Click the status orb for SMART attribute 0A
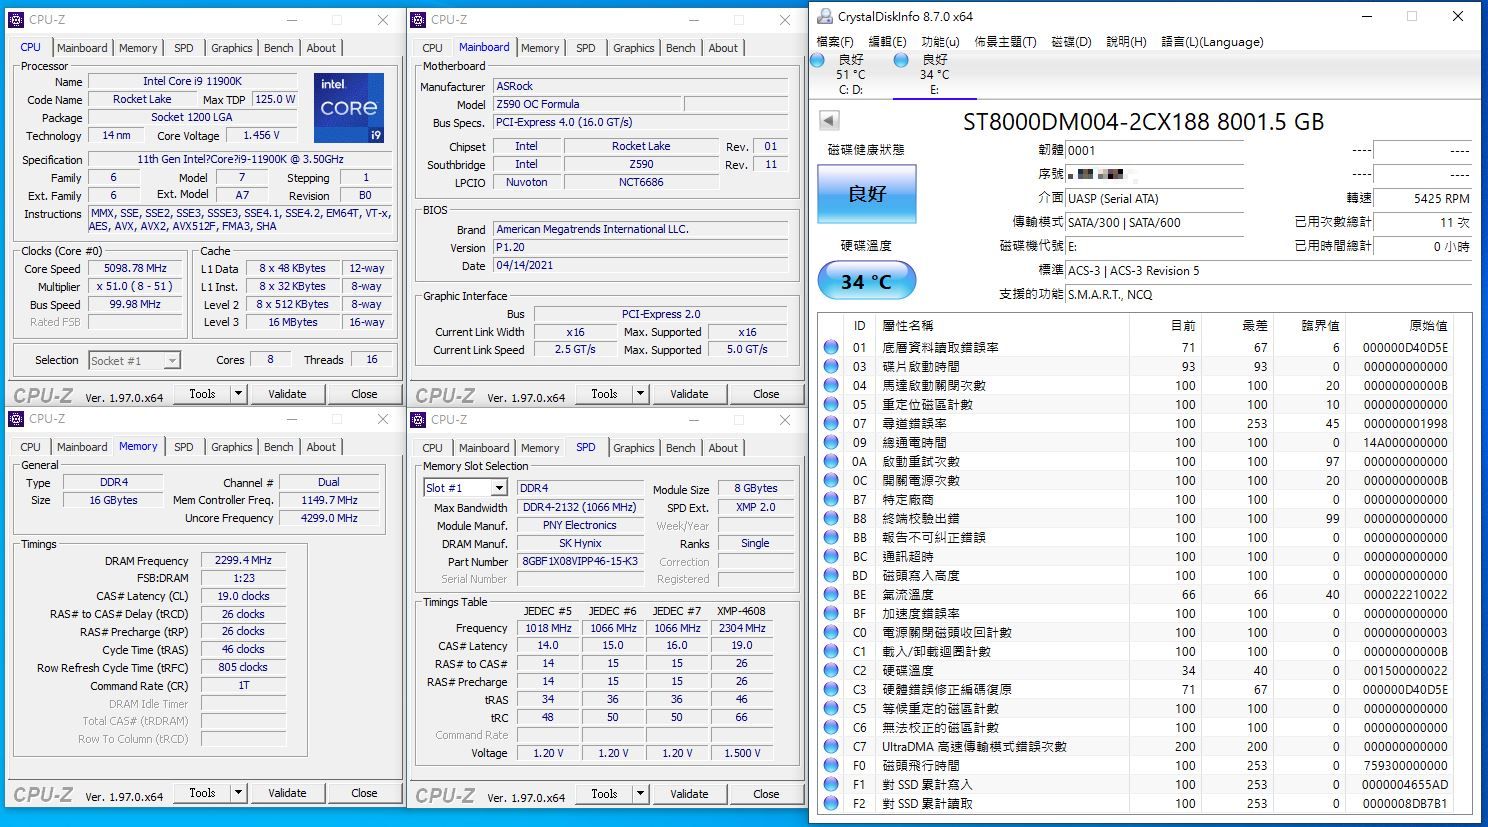Viewport: 1488px width, 827px height. 831,461
